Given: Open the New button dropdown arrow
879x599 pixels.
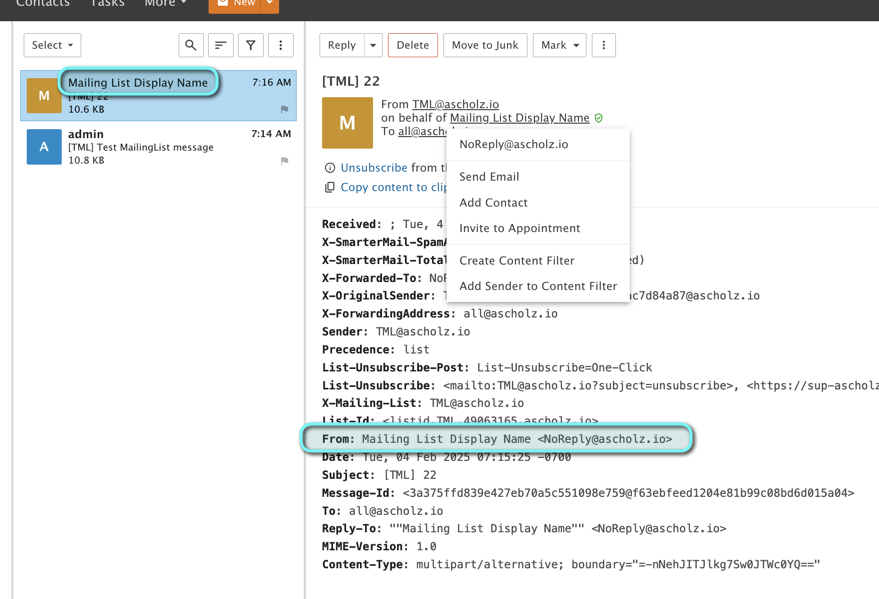Looking at the screenshot, I should click(269, 4).
